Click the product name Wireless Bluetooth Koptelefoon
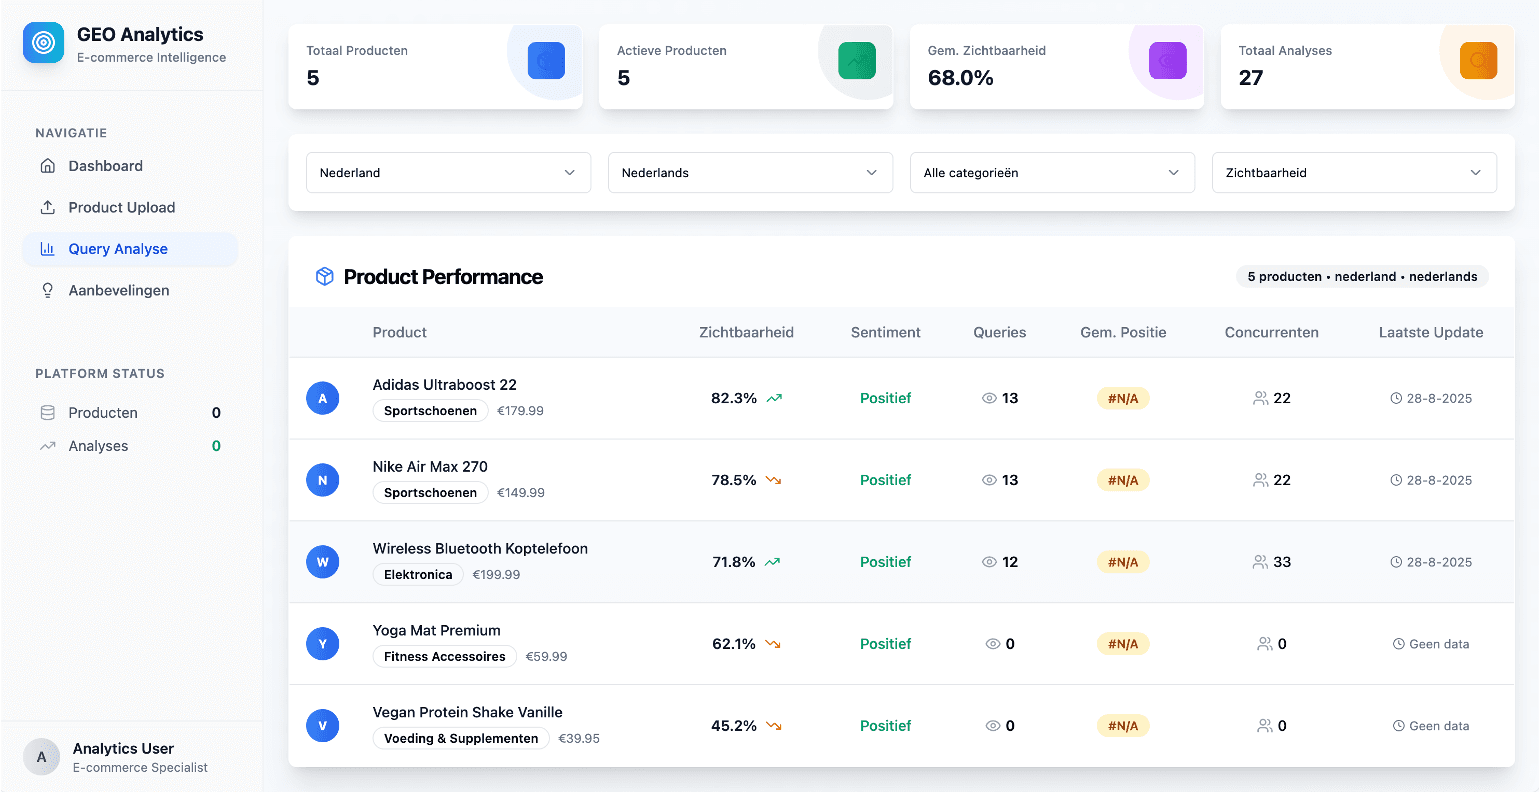Image resolution: width=1540 pixels, height=792 pixels. [480, 548]
